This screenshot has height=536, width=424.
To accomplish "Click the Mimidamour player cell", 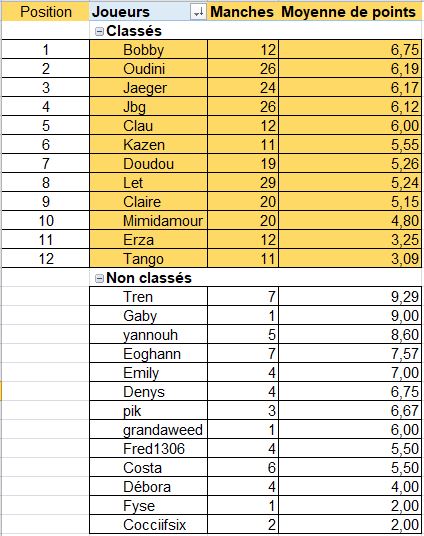I will click(148, 220).
